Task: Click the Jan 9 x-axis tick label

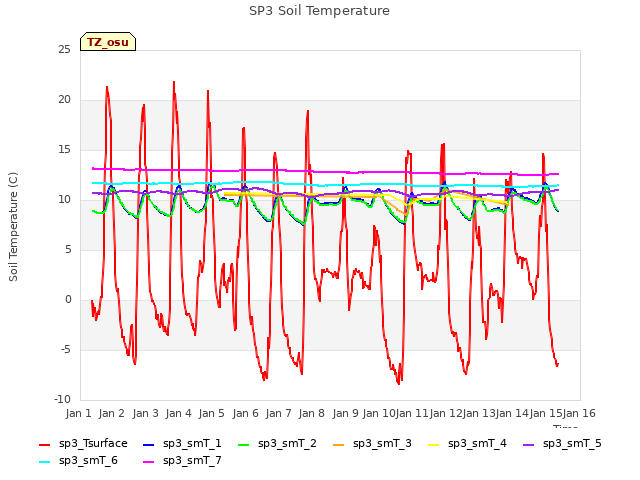Action: pos(345,413)
